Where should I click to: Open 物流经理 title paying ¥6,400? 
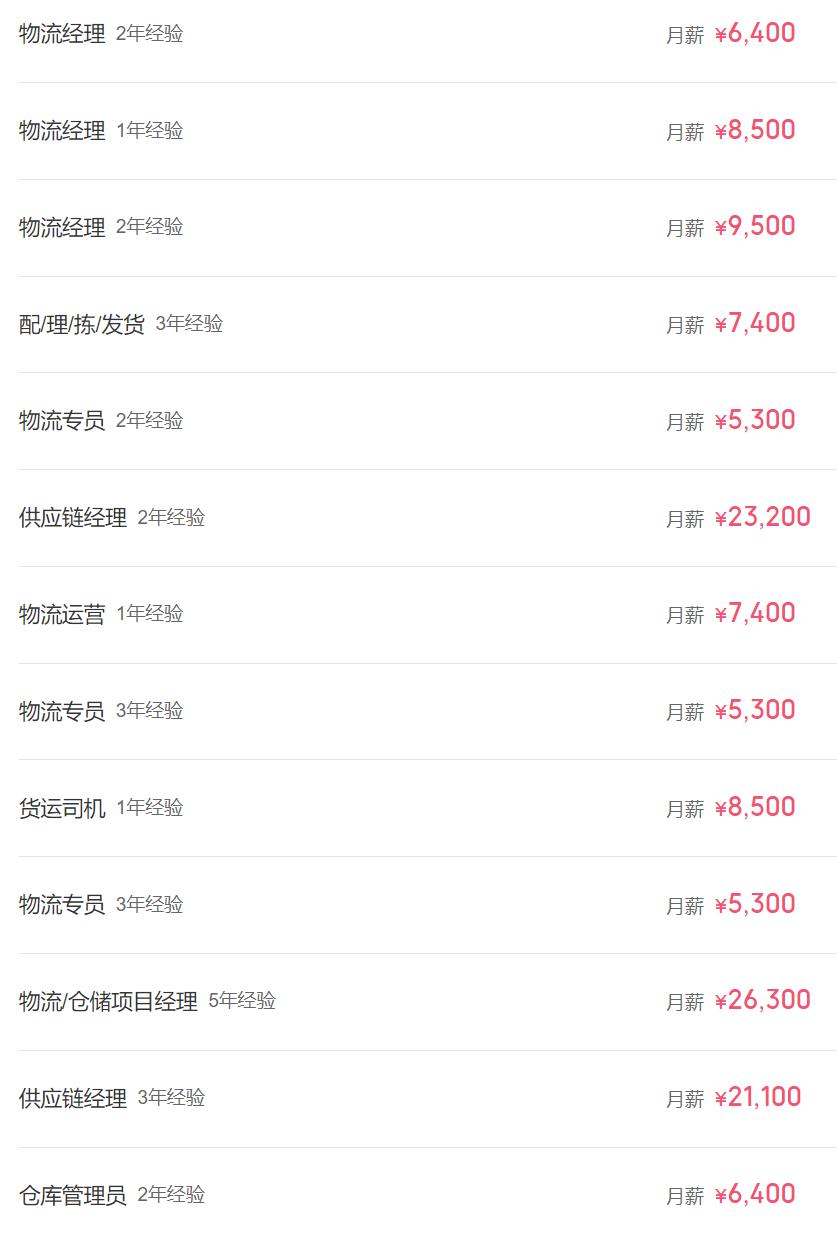pyautogui.click(x=61, y=34)
